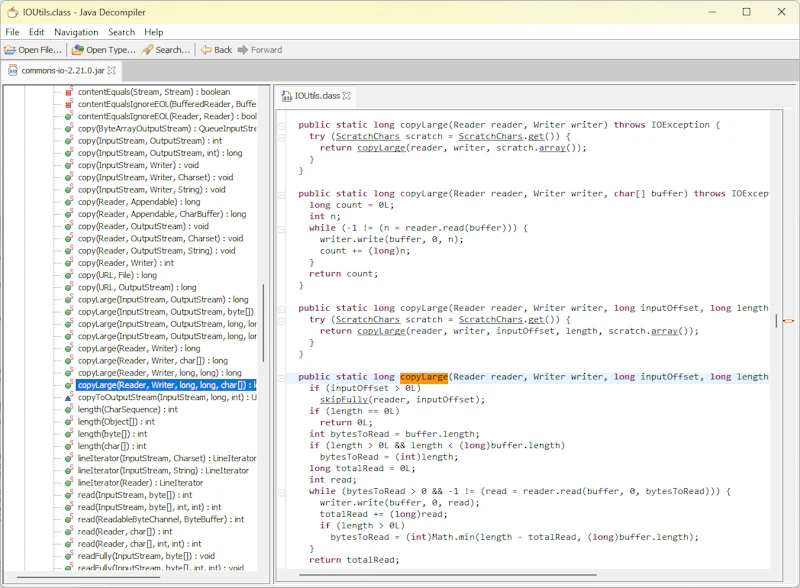Click the Search toolbar button

pyautogui.click(x=166, y=50)
